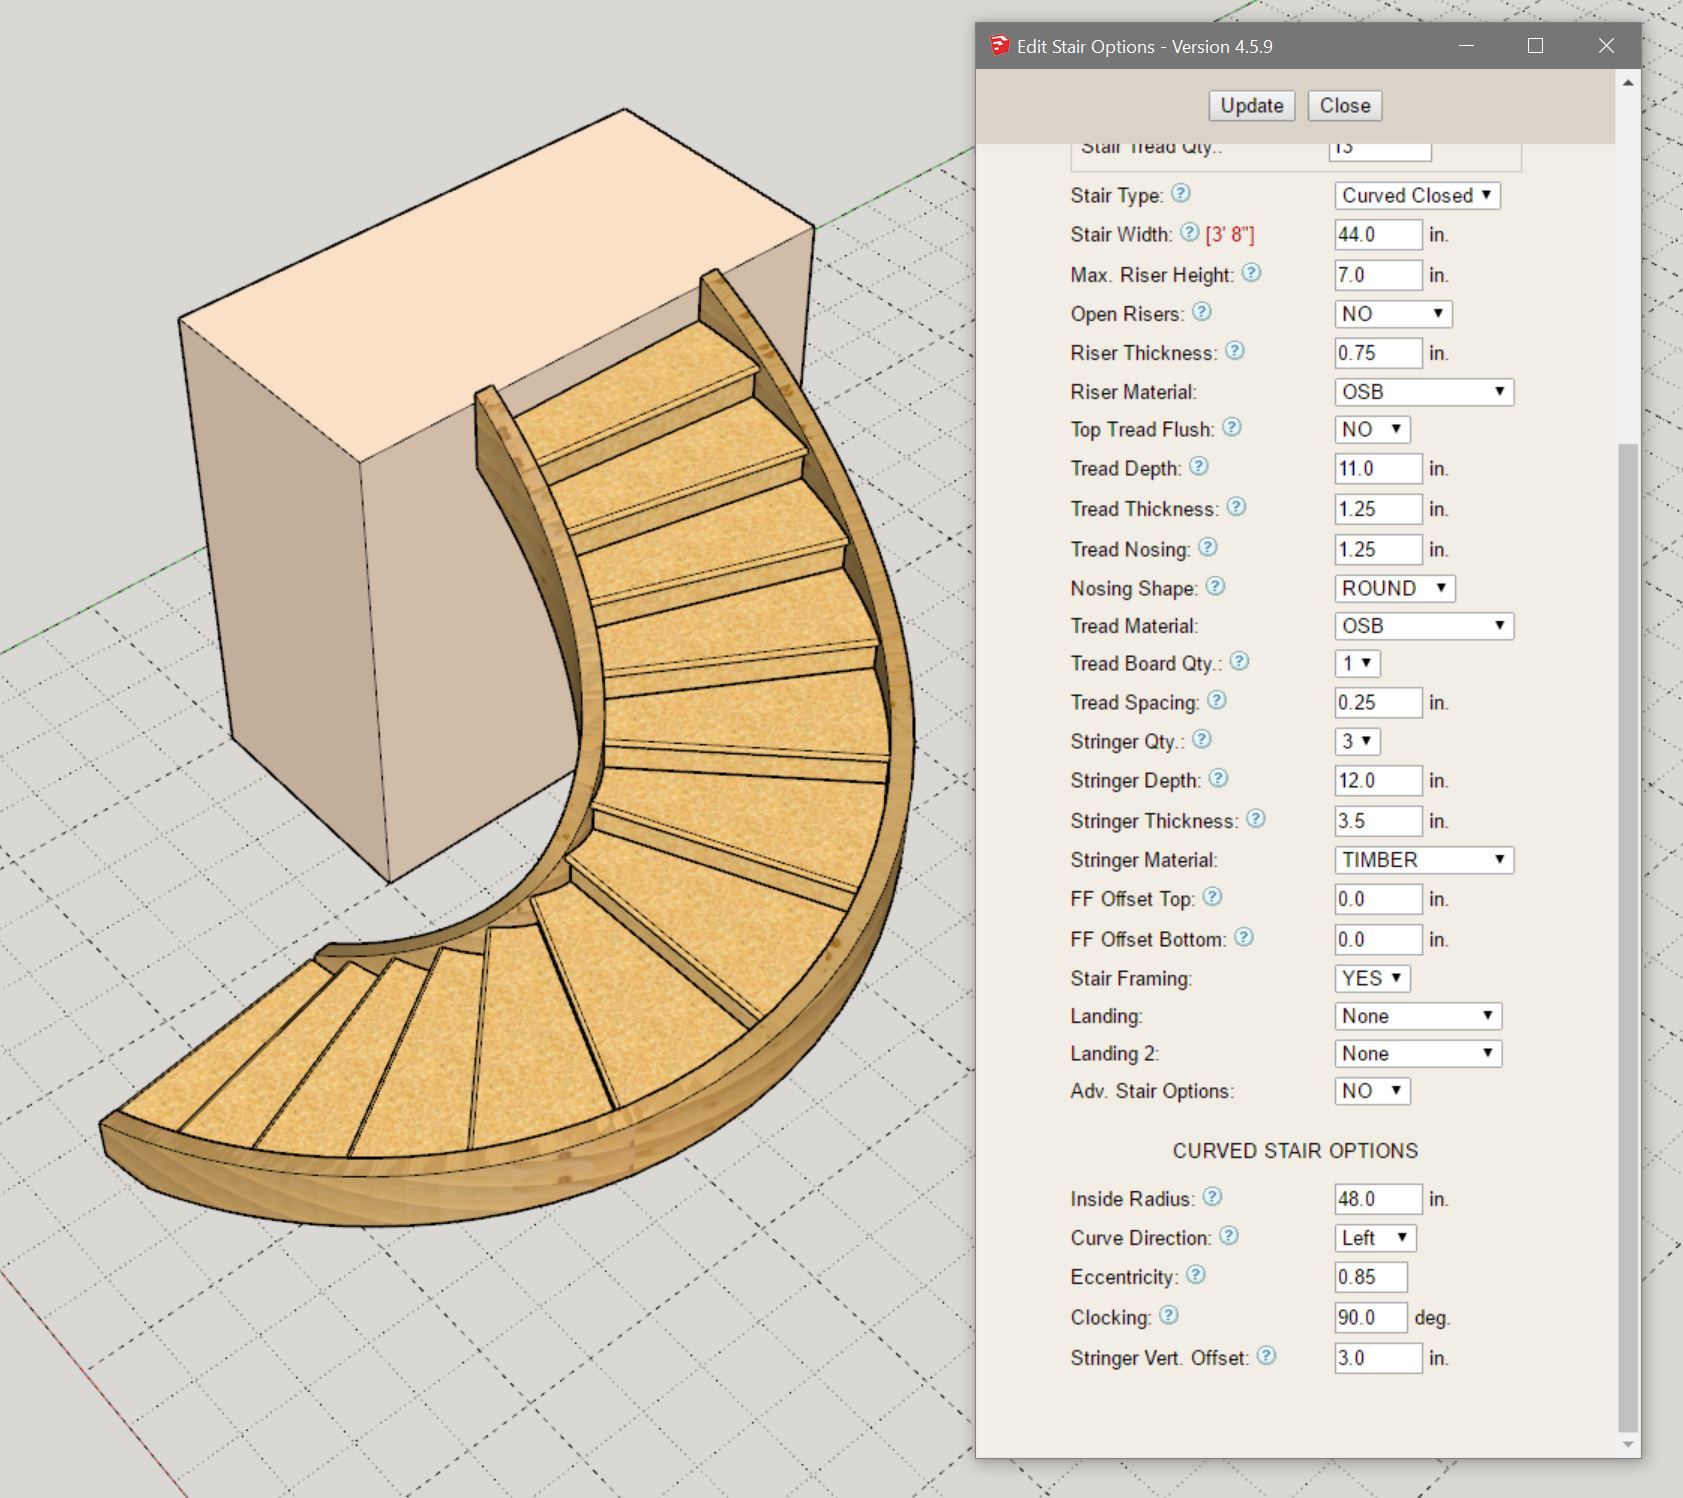Screen dimensions: 1683x1498
Task: Open help icon for FF Offset Top
Action: pos(1212,897)
